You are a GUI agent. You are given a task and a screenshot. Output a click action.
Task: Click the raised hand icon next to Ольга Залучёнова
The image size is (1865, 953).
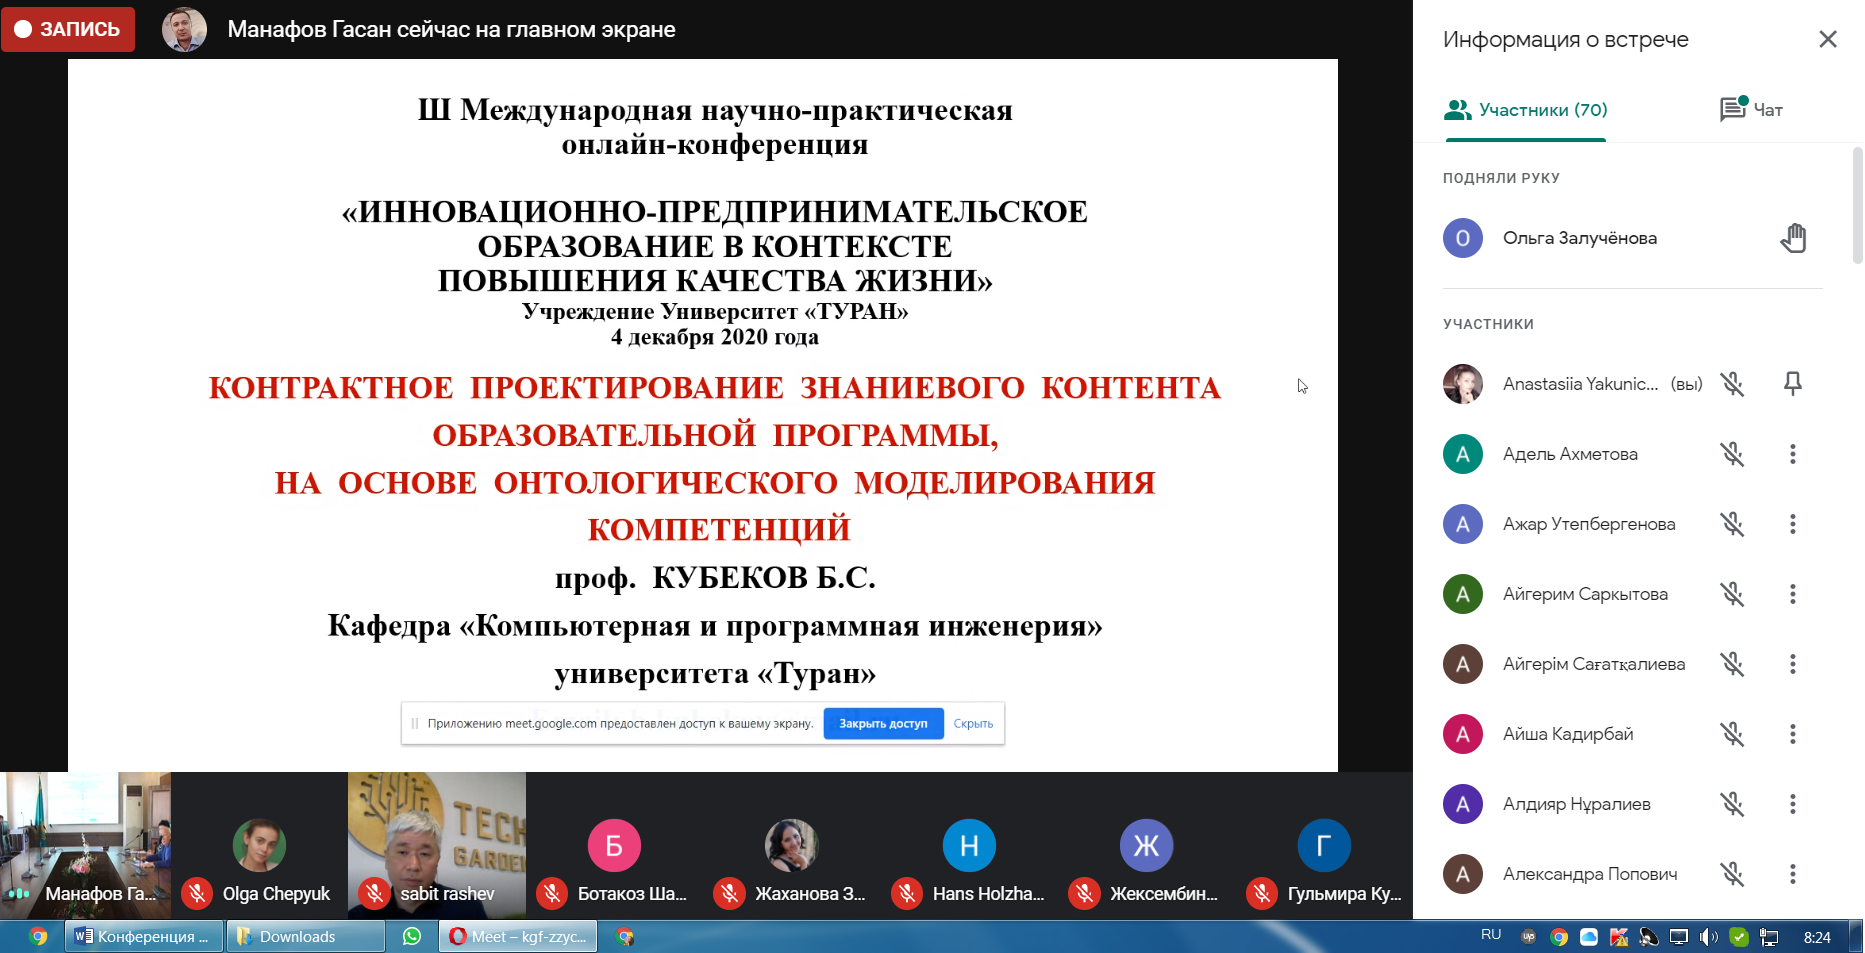point(1793,237)
